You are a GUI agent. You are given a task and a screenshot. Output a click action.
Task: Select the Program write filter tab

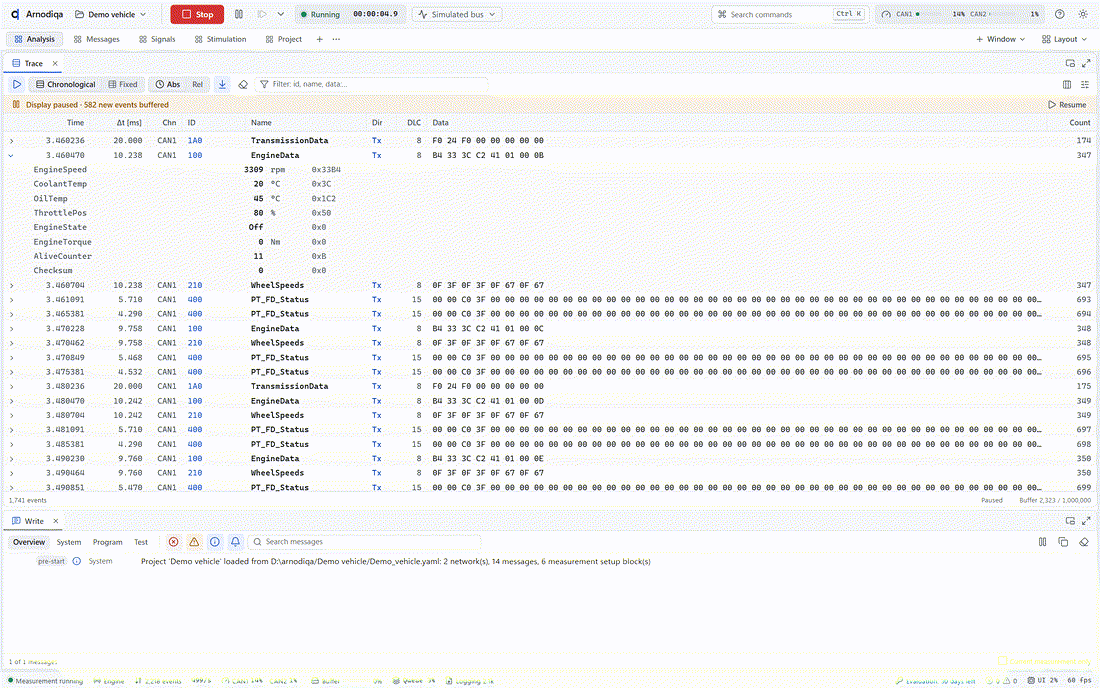[x=107, y=542]
